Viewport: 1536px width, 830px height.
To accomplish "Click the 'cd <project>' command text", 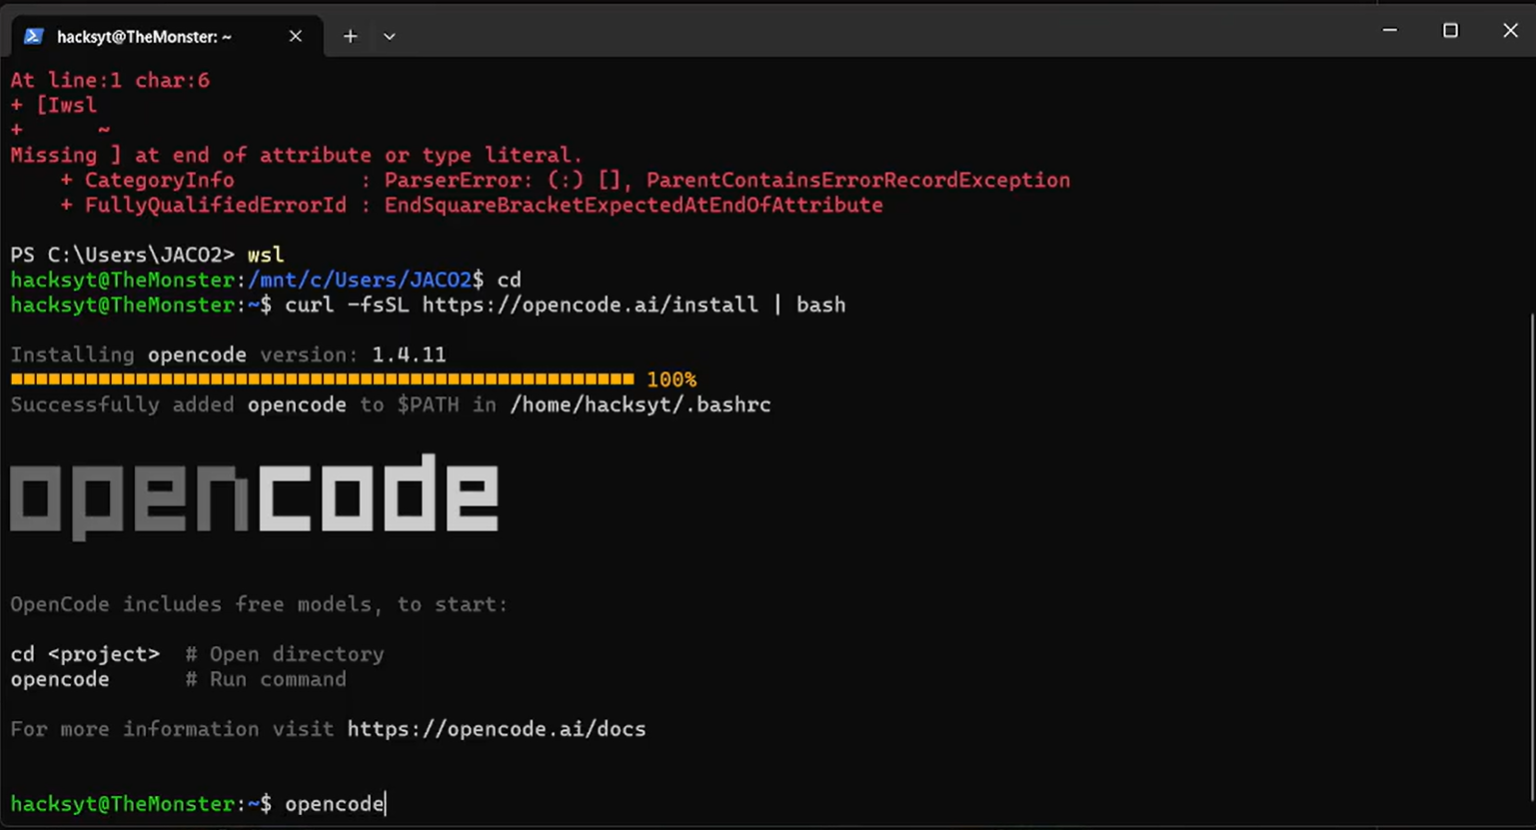I will [x=85, y=654].
